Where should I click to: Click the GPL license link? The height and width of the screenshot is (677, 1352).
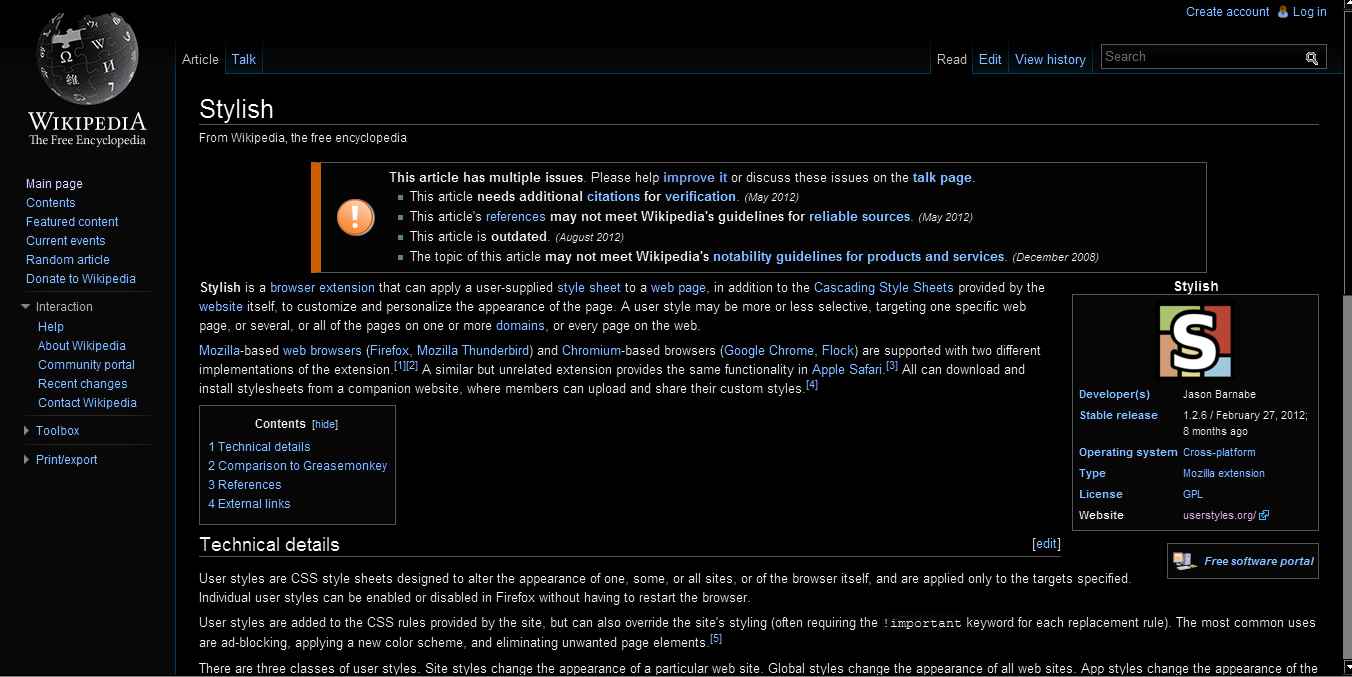(1193, 495)
